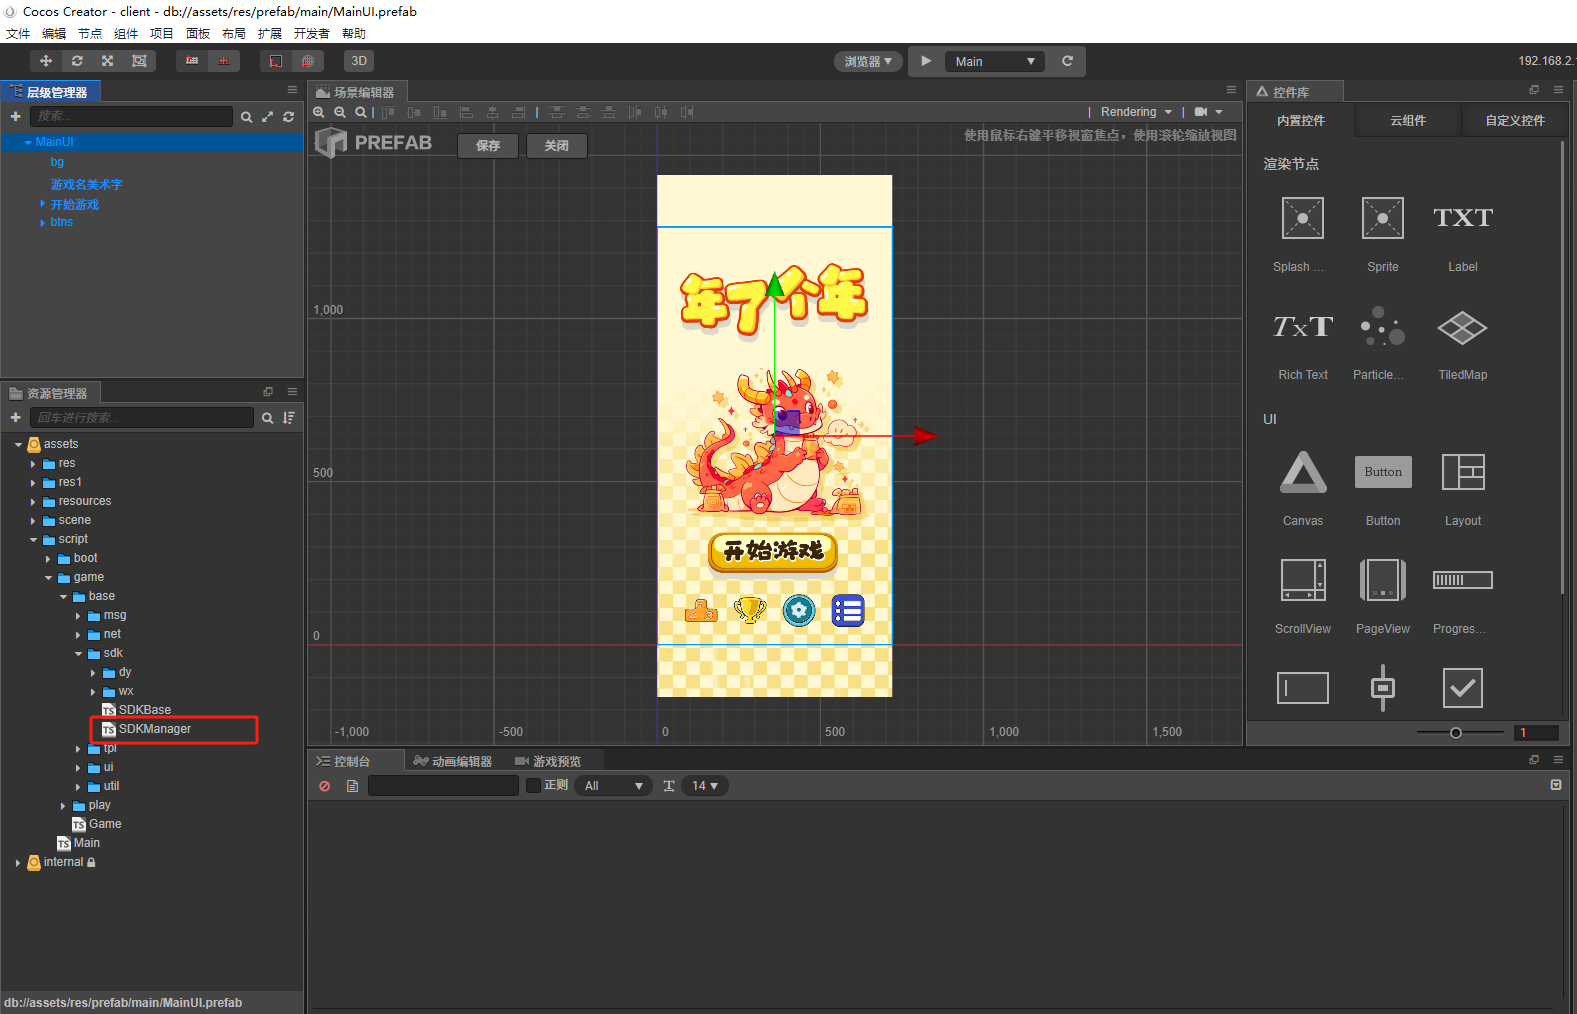This screenshot has width=1577, height=1014.
Task: Refresh the hierarchy panel
Action: (x=288, y=117)
